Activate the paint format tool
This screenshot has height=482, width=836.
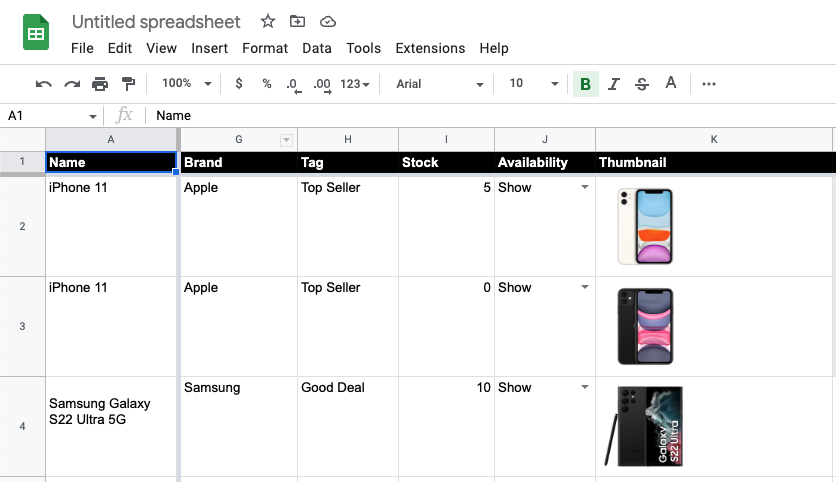(128, 84)
